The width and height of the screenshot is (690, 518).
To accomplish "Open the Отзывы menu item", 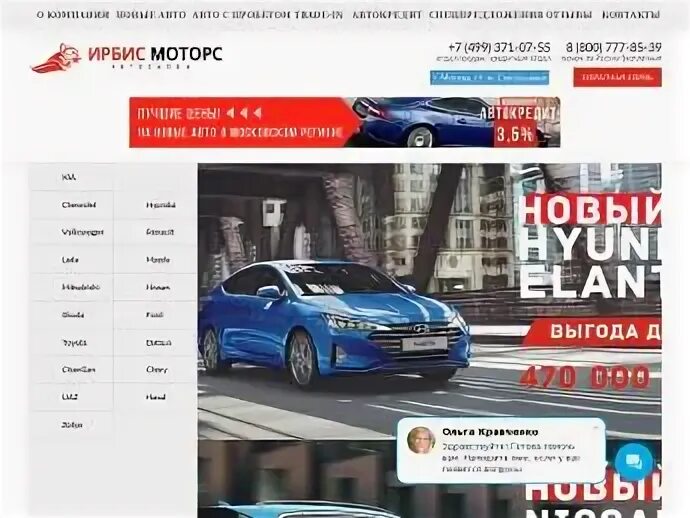I will coord(569,15).
